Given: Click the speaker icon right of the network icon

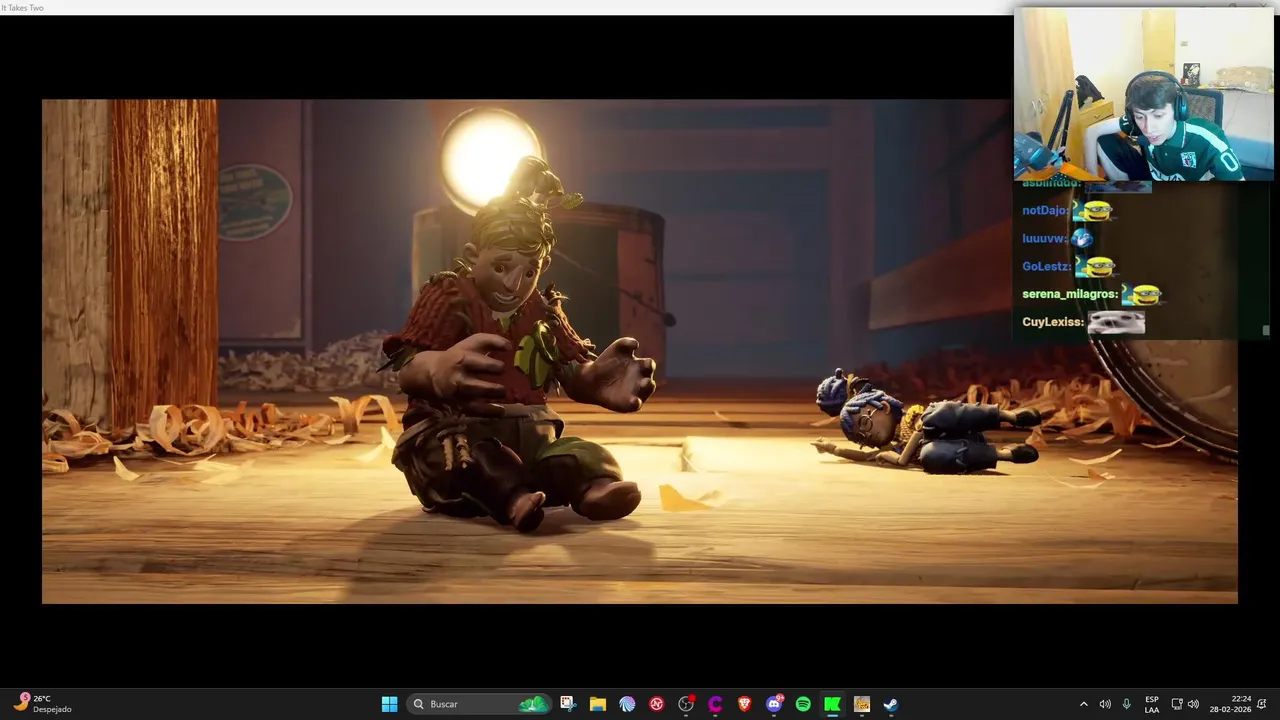Looking at the screenshot, I should pos(1193,704).
